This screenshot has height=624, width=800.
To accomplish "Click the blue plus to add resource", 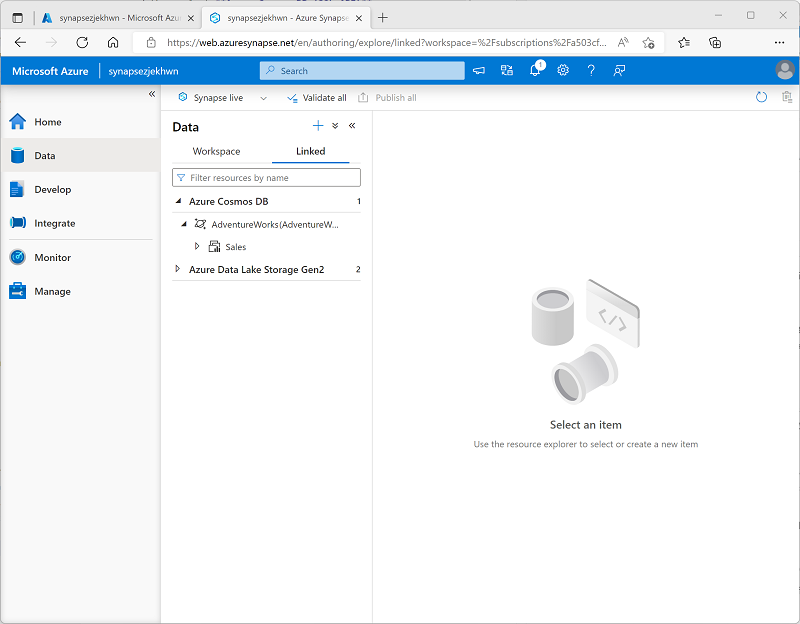I will pos(318,126).
